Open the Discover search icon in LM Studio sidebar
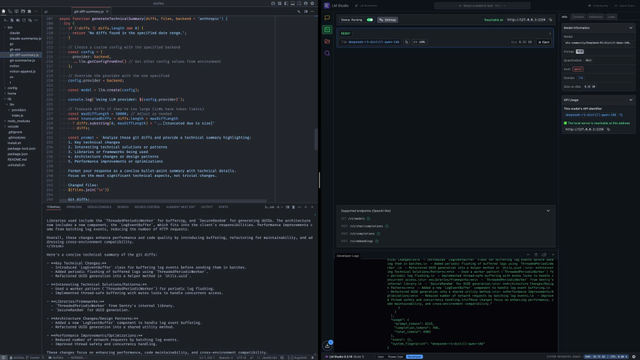 [x=327, y=53]
